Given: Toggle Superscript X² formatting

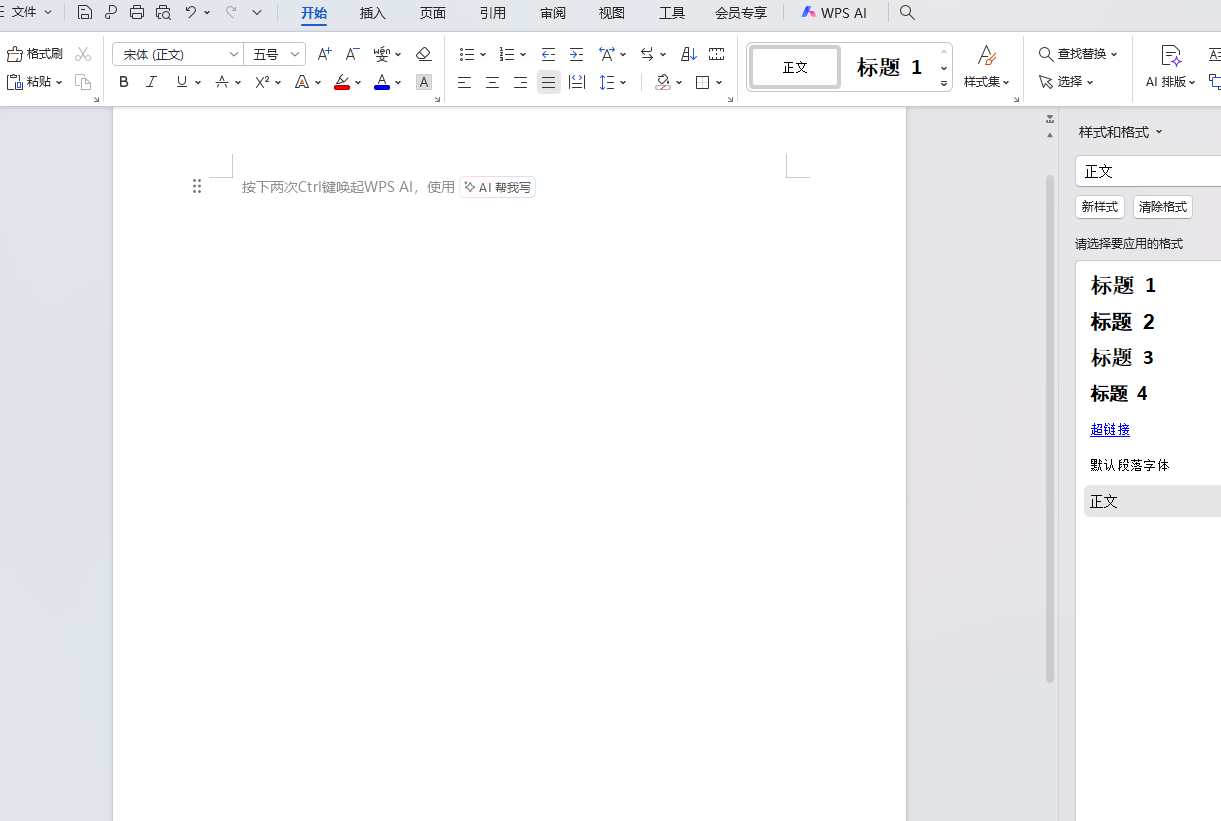Looking at the screenshot, I should pyautogui.click(x=262, y=82).
